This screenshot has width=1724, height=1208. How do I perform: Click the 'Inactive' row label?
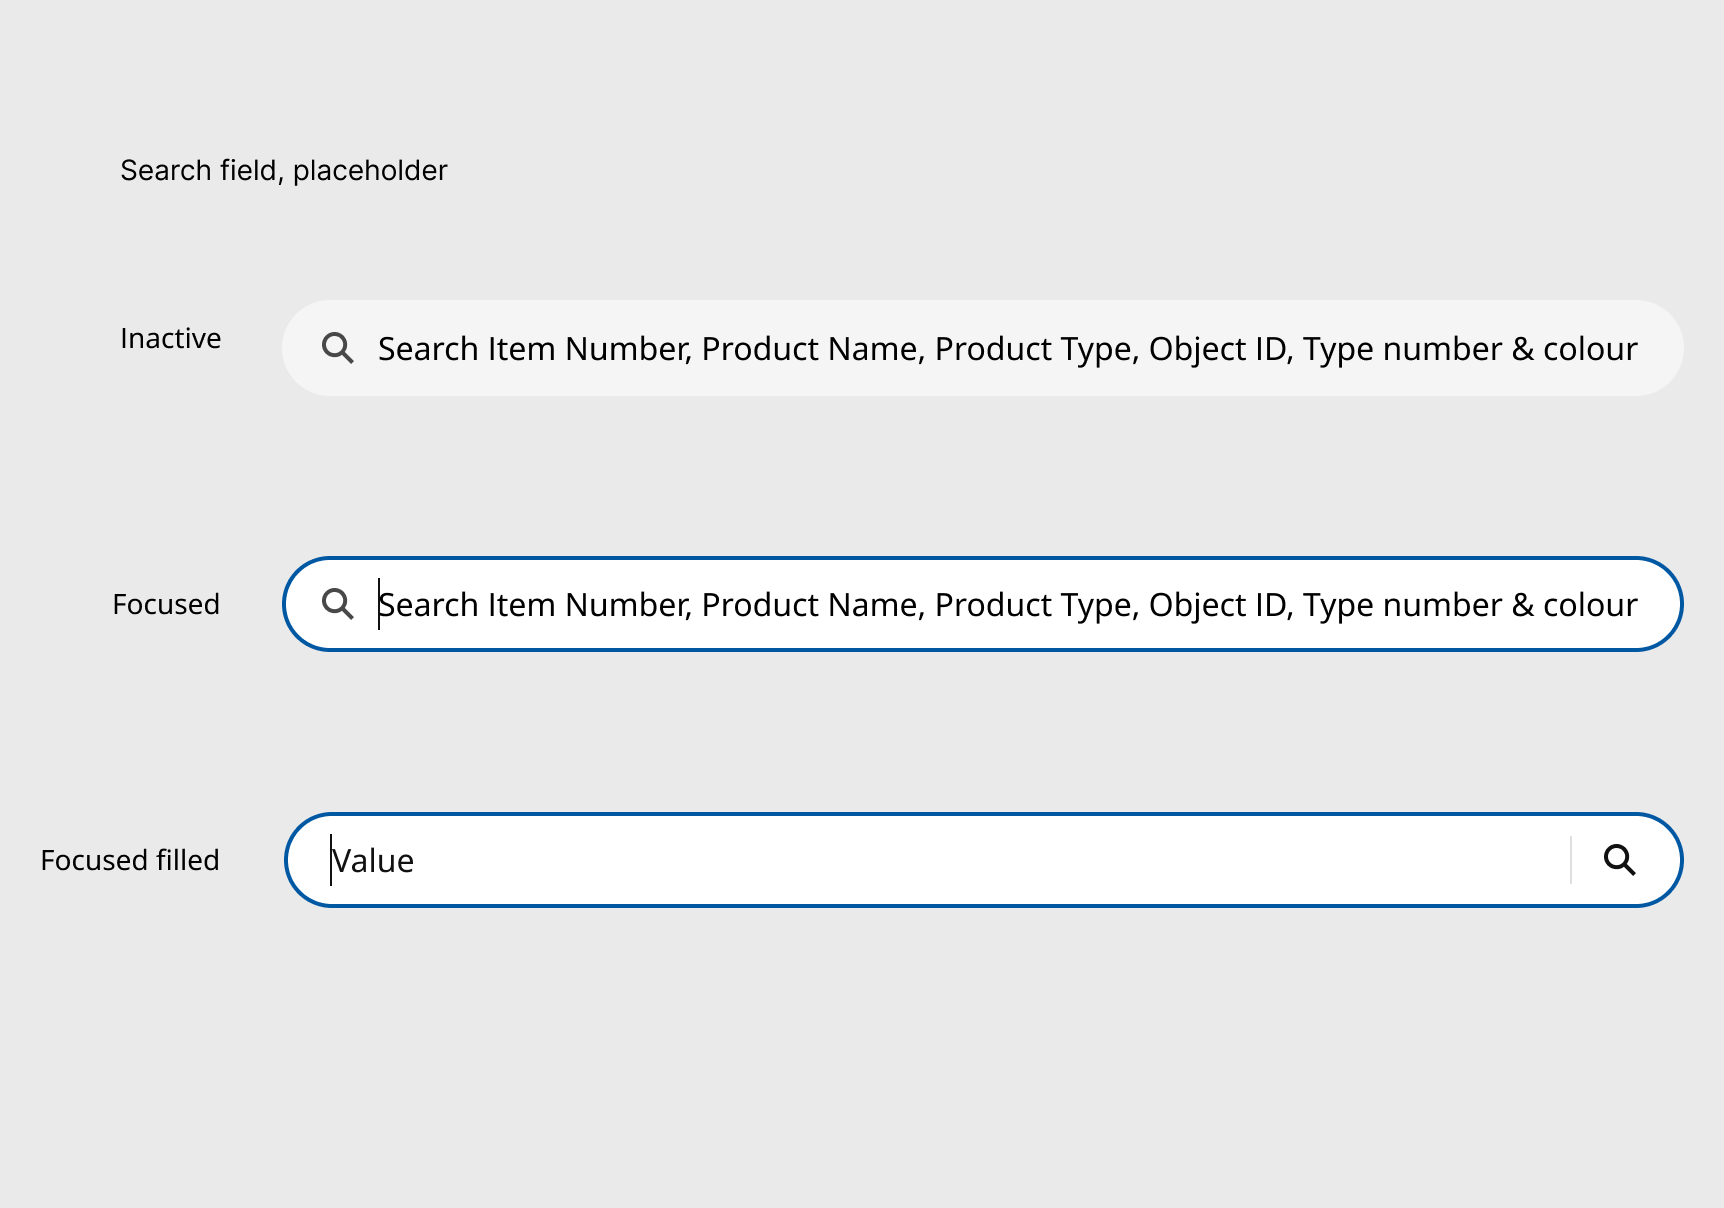pos(170,339)
